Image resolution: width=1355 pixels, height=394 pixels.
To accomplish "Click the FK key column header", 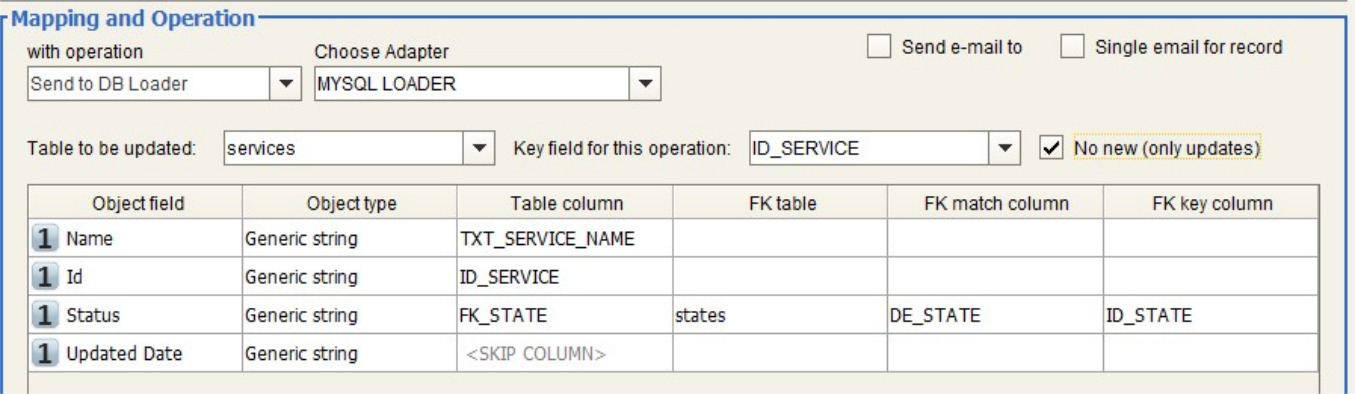I will tap(1212, 203).
